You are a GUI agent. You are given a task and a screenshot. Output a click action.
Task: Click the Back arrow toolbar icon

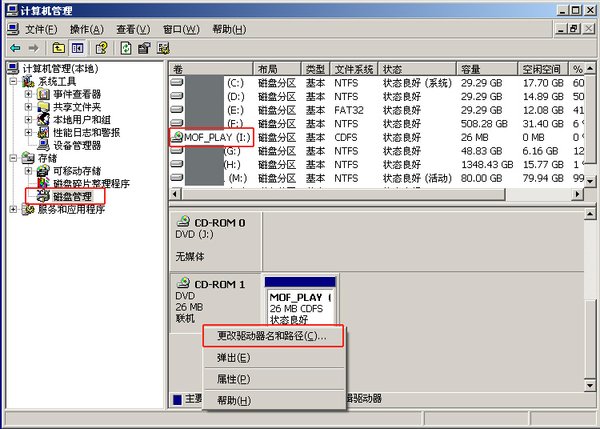pos(16,48)
